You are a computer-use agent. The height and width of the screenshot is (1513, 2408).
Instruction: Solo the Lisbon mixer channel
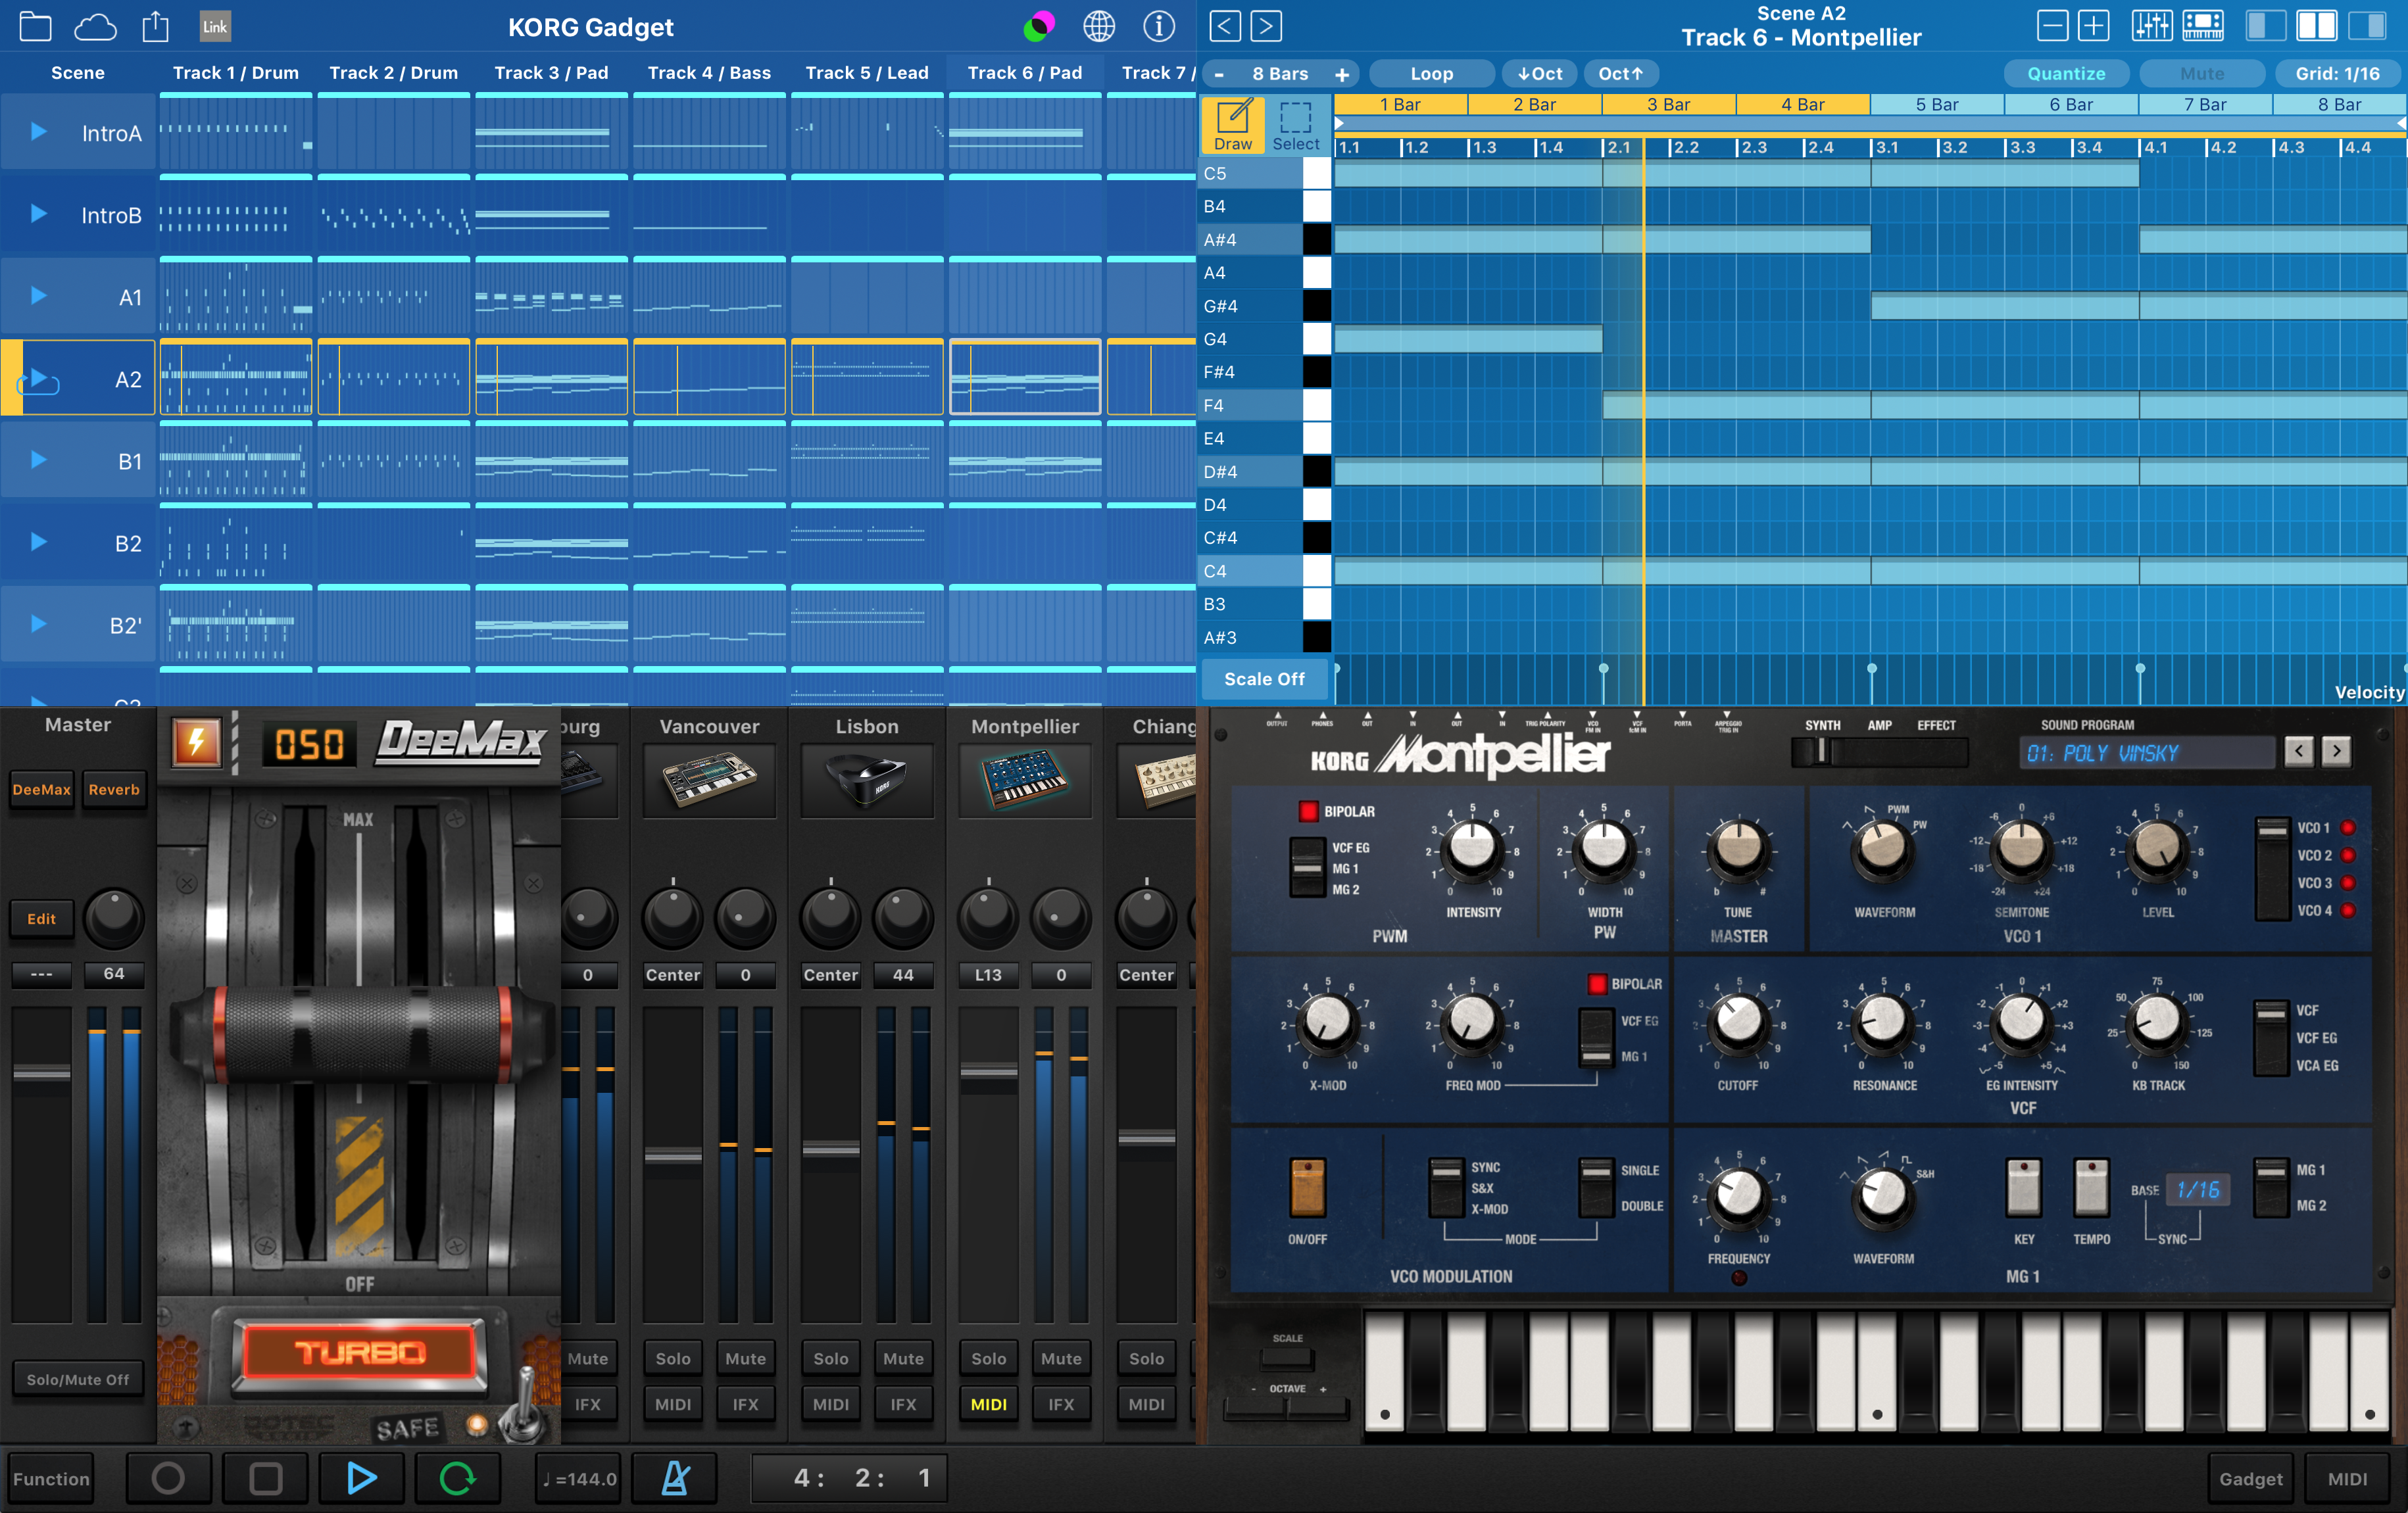[830, 1358]
